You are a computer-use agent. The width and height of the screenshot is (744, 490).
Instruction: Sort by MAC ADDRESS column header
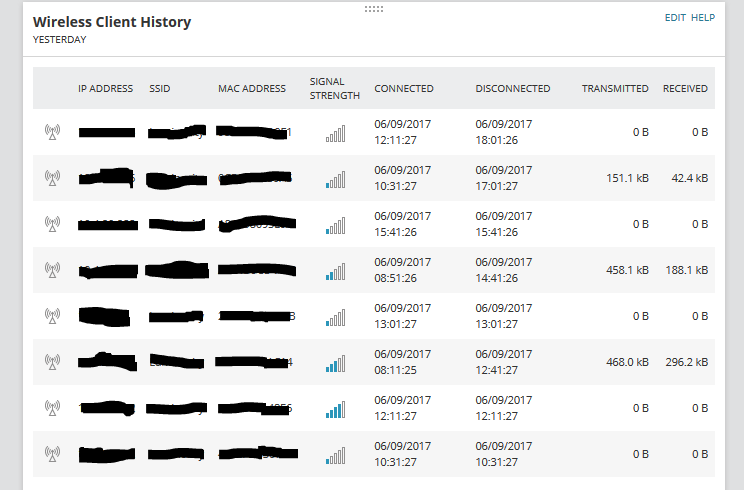click(252, 89)
